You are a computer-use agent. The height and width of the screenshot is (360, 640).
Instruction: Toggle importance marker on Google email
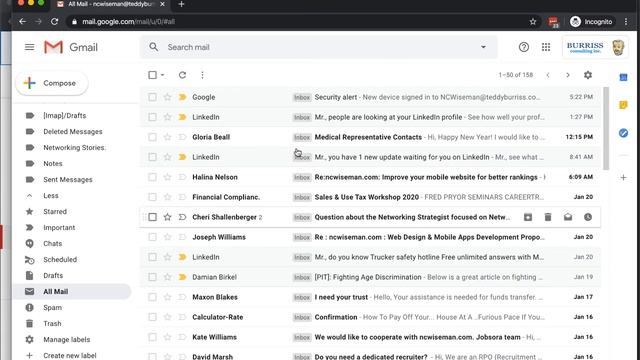[x=182, y=97]
